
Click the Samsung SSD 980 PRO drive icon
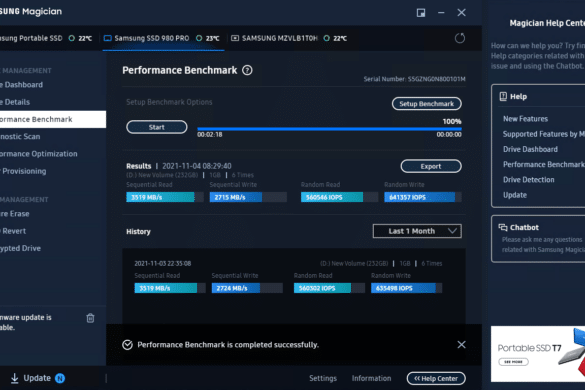[x=107, y=38]
